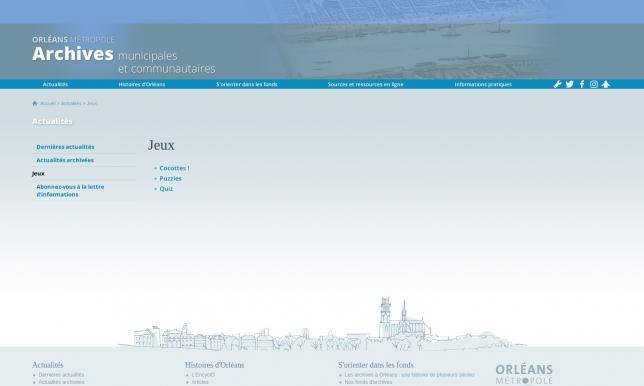Open the Histoires d'Orléans menu

[x=142, y=85]
